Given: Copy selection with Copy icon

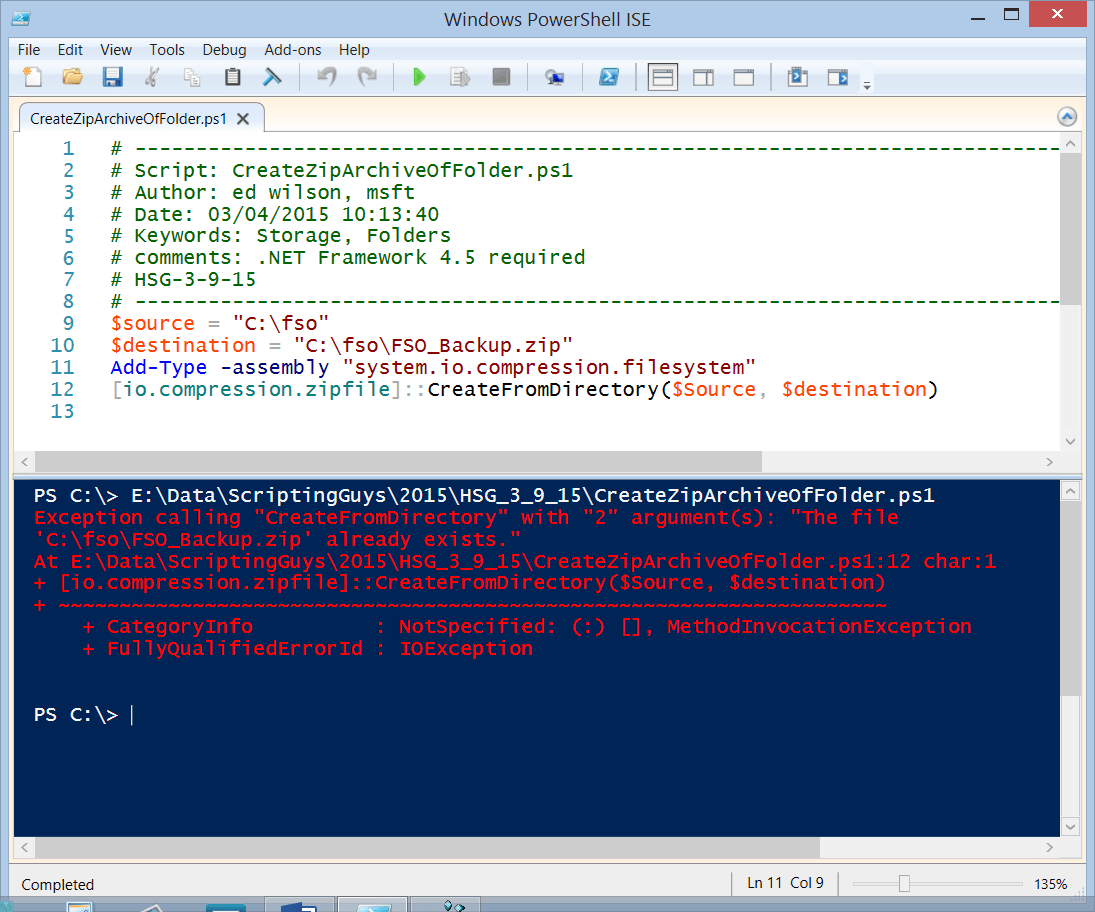Looking at the screenshot, I should (x=192, y=77).
